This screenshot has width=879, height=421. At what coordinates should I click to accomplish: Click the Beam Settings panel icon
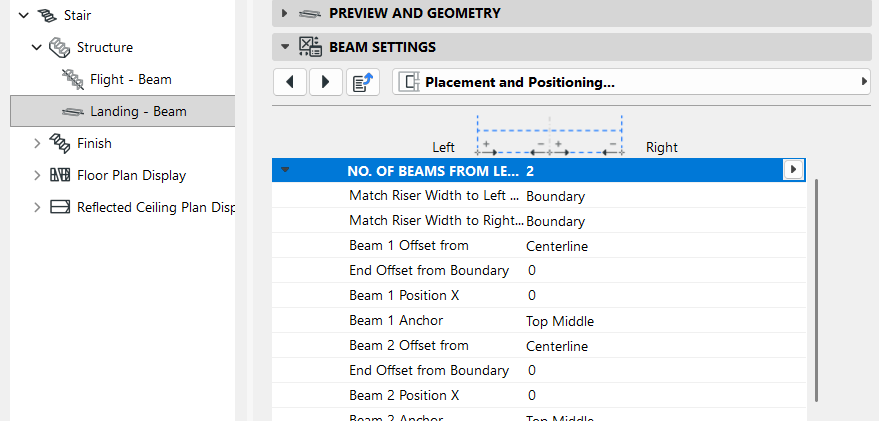point(310,47)
